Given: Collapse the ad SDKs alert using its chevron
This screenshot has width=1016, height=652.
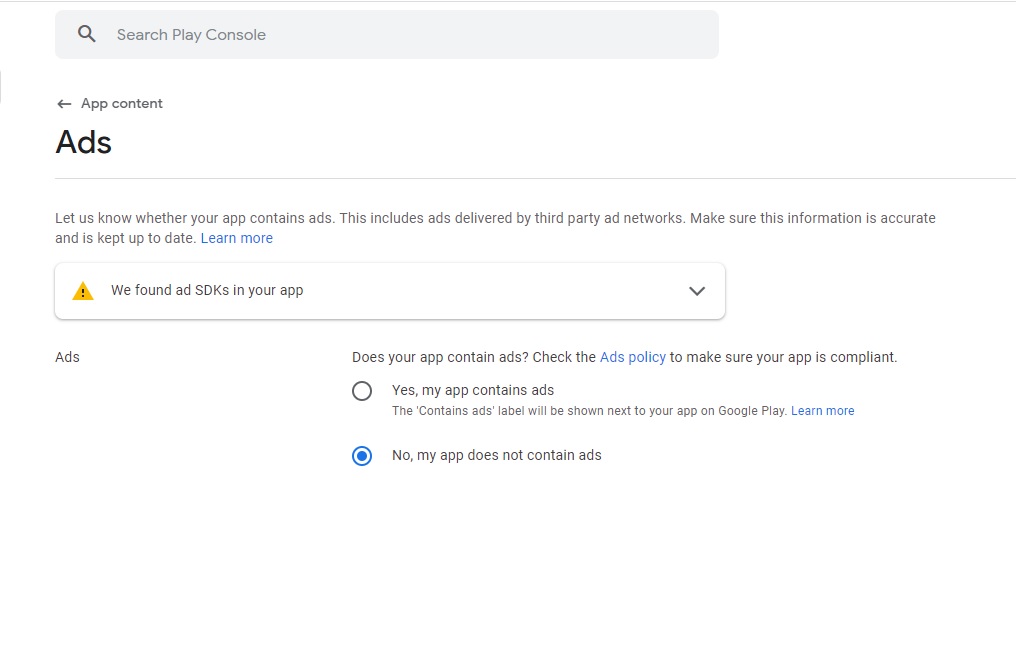Looking at the screenshot, I should (x=697, y=291).
